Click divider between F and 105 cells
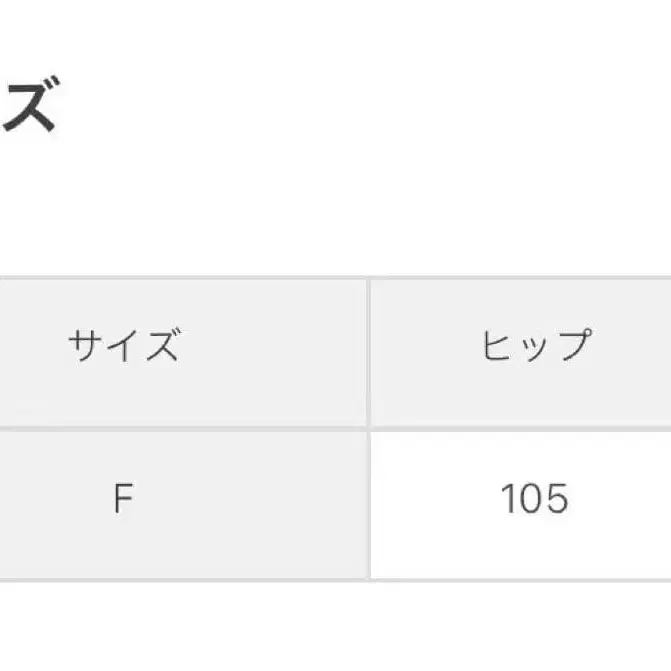Image resolution: width=671 pixels, height=671 pixels. coord(368,503)
